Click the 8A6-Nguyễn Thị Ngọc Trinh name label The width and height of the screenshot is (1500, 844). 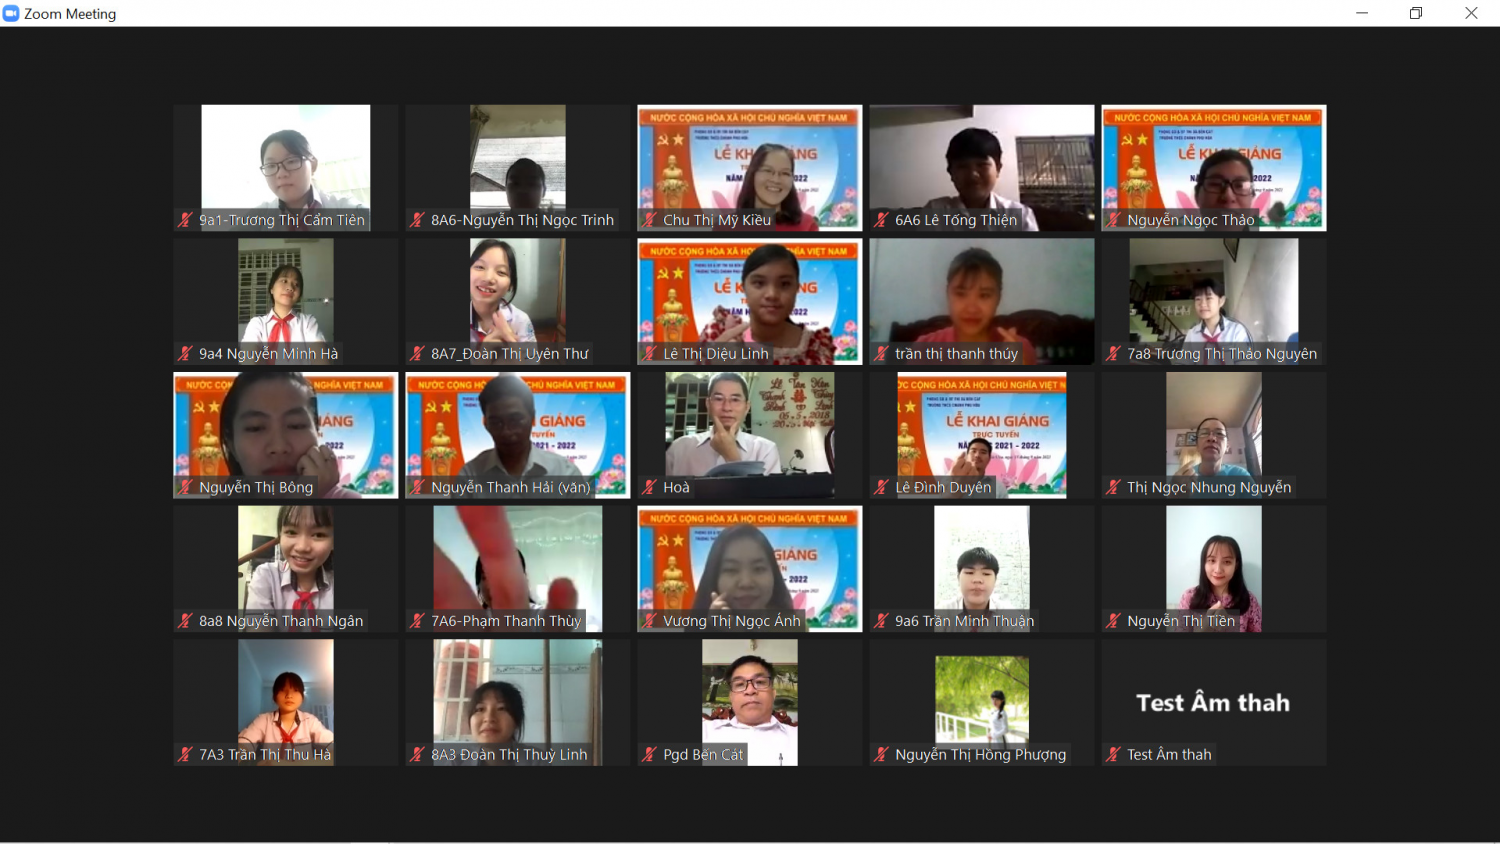[522, 220]
